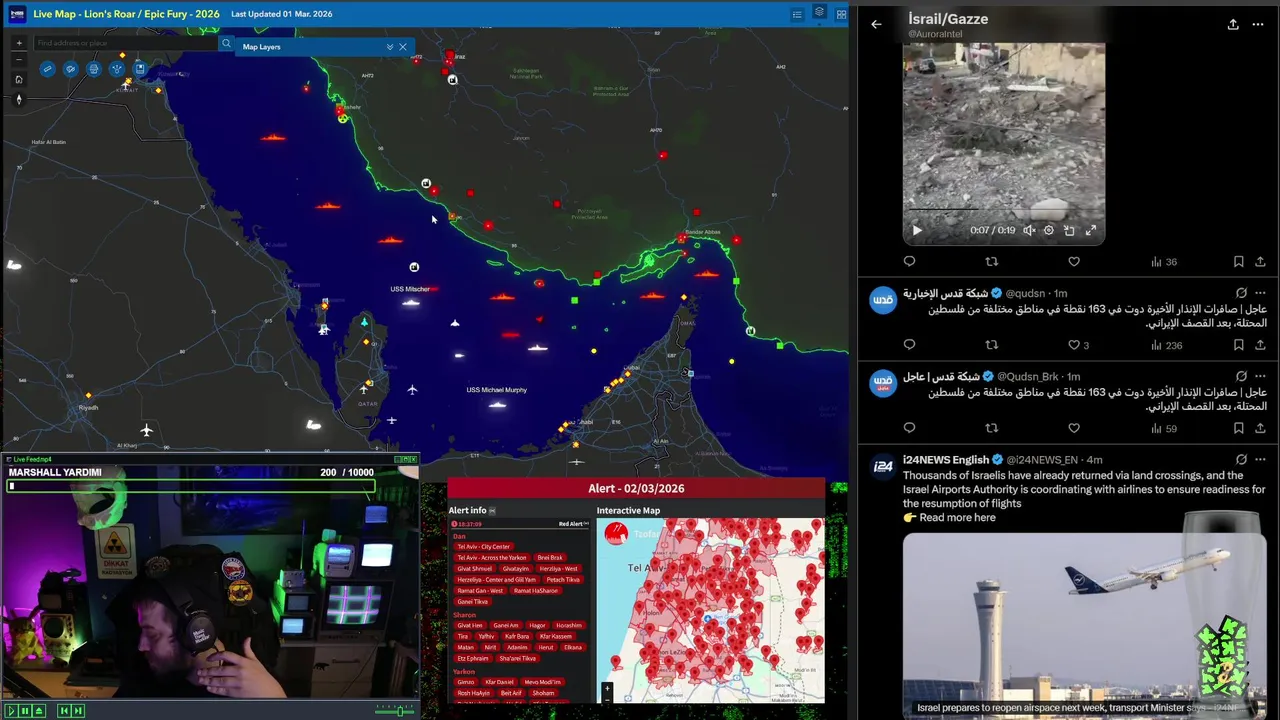Bookmark the video tweet
The height and width of the screenshot is (720, 1280).
1238,261
